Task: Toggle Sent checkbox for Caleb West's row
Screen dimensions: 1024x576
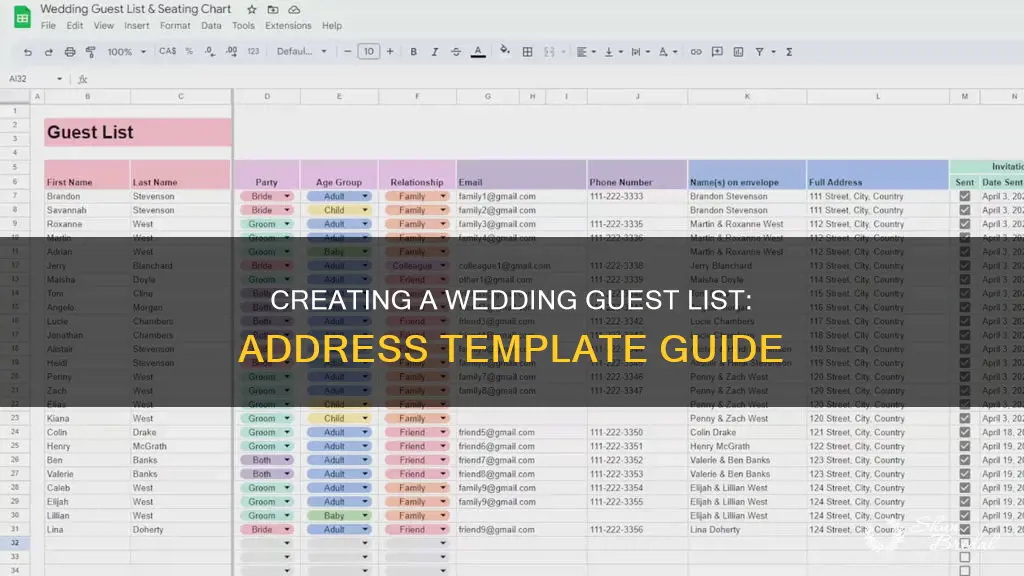Action: [x=965, y=488]
